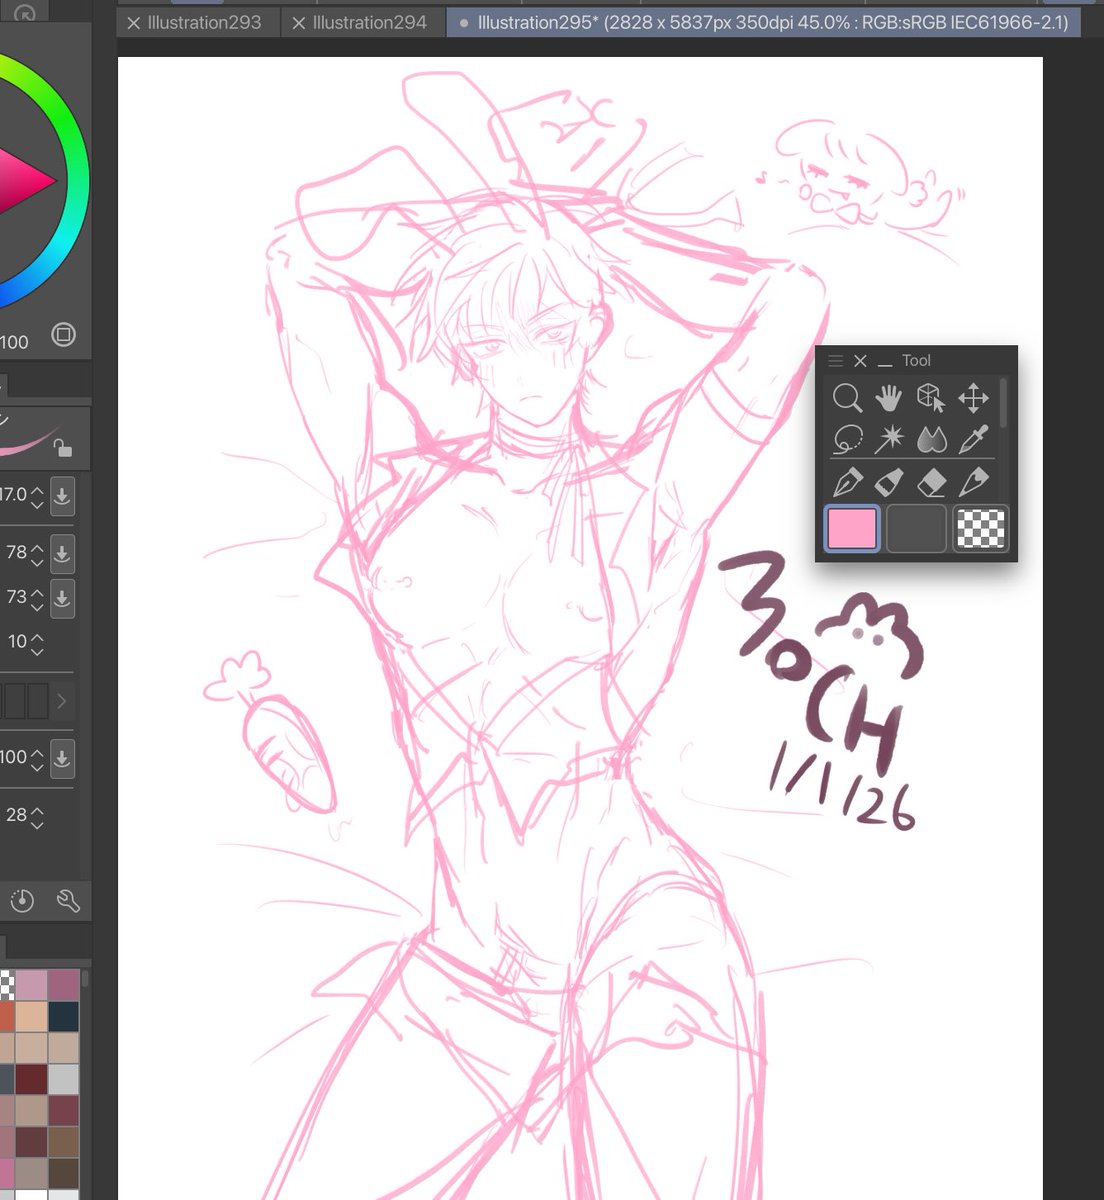The image size is (1104, 1200).
Task: Close the Illustration294 tab
Action: tap(298, 23)
